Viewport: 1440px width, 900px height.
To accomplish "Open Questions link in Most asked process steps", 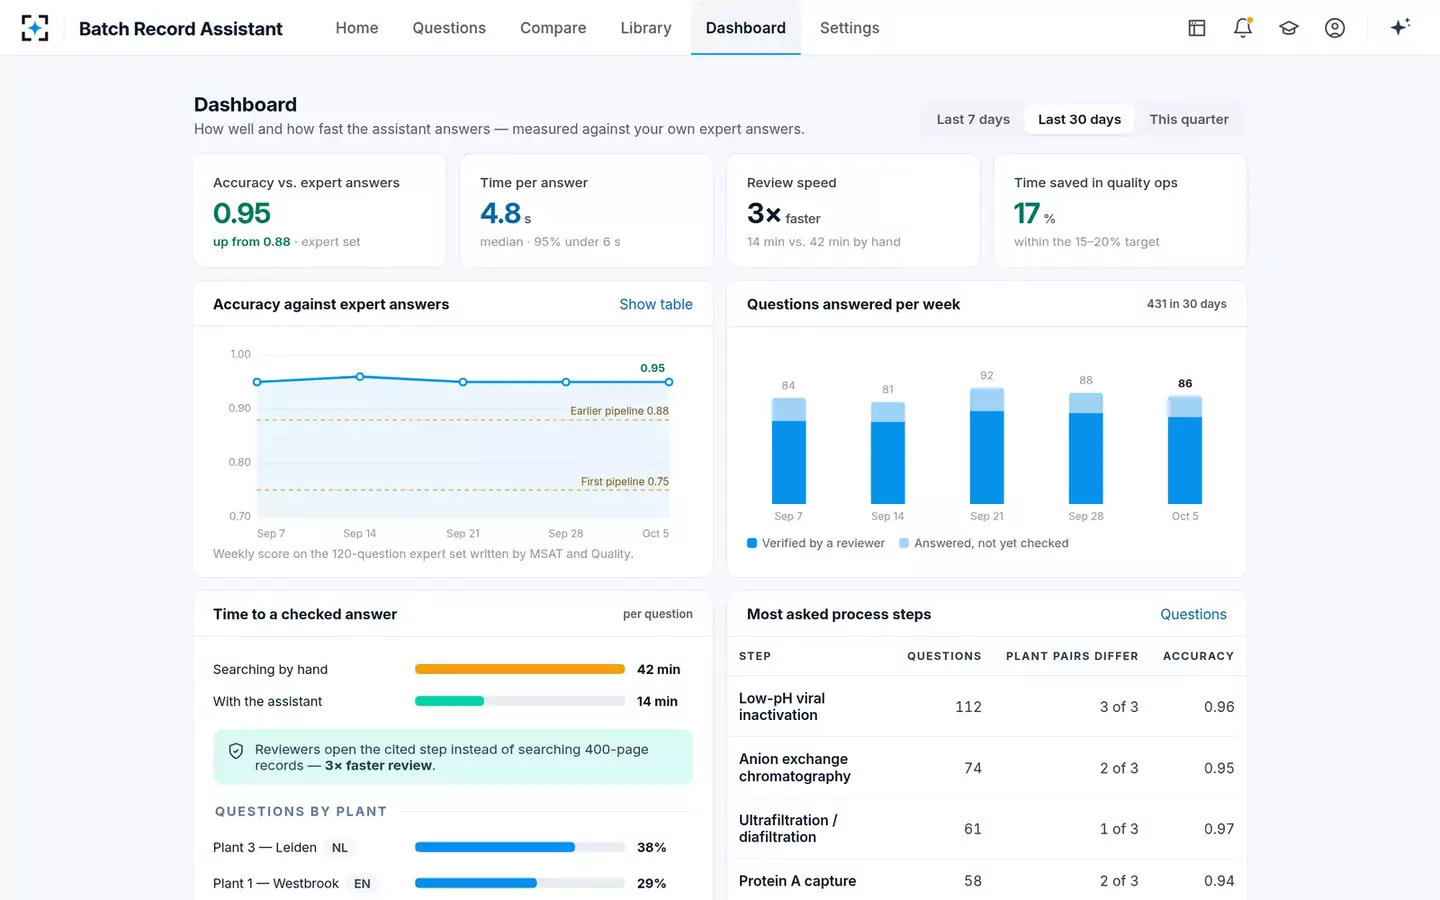I will tap(1193, 614).
